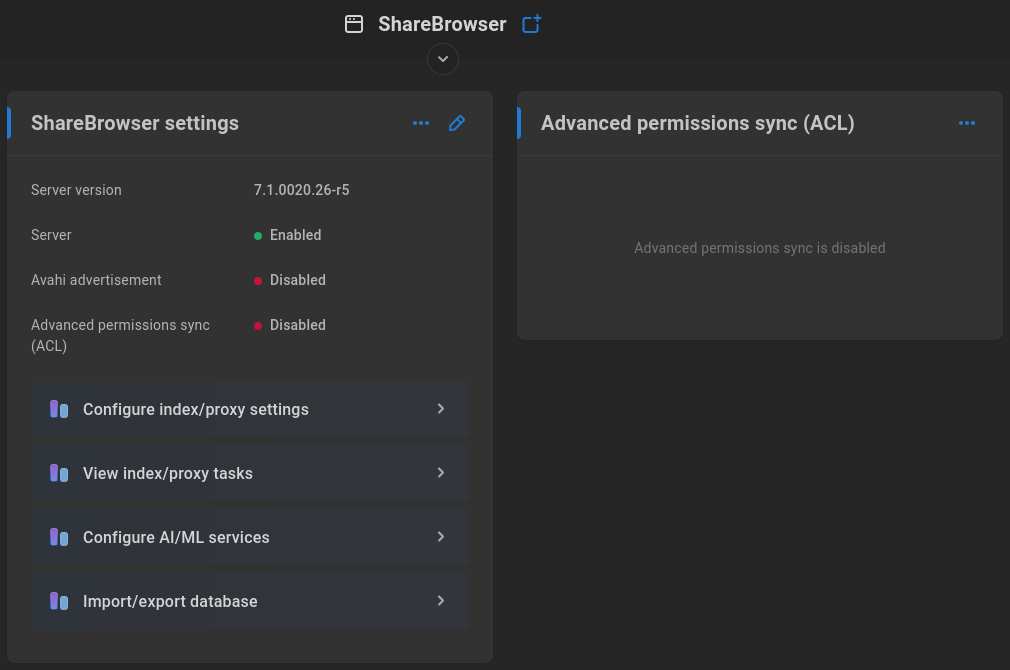Click server version value 7.1.0020.26-r5
The image size is (1010, 670).
301,190
